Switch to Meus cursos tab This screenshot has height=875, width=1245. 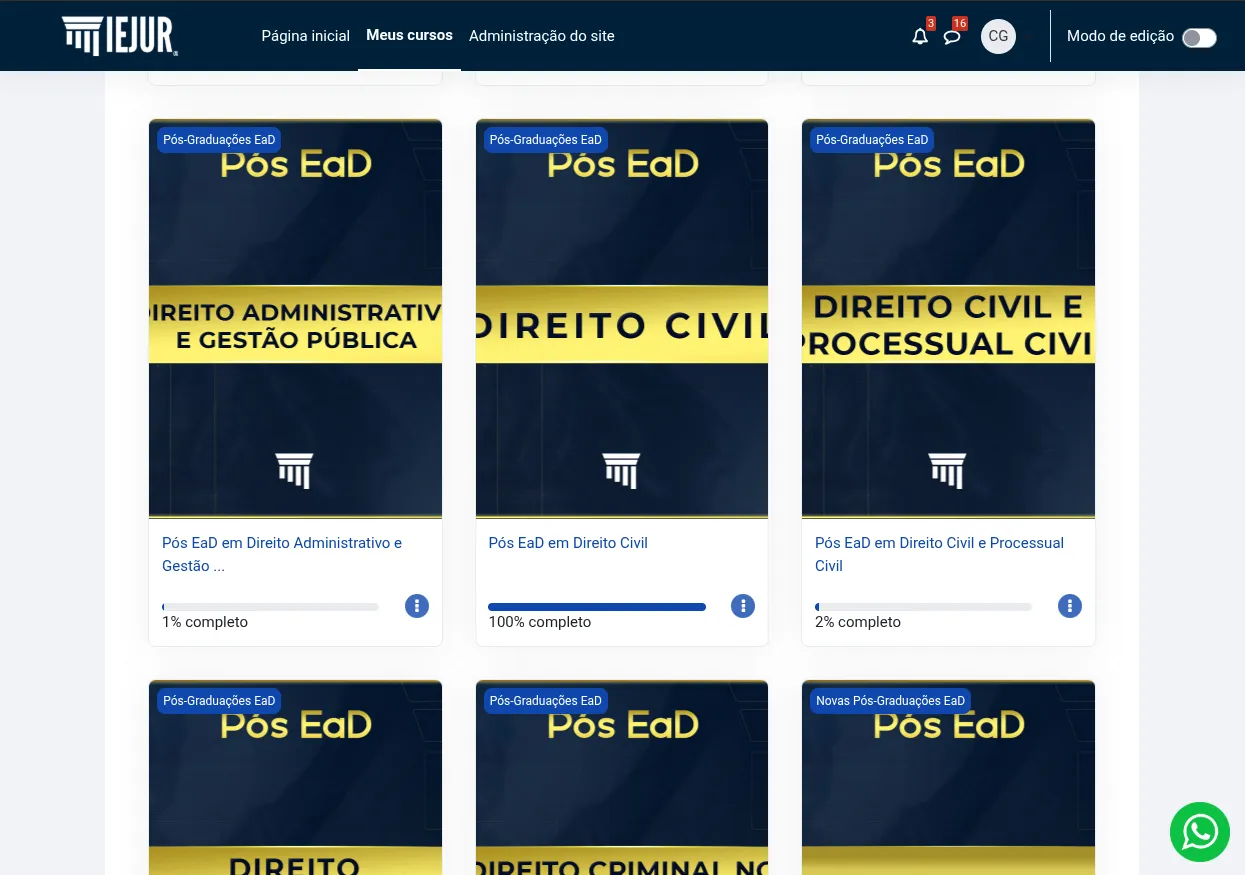[x=409, y=35]
